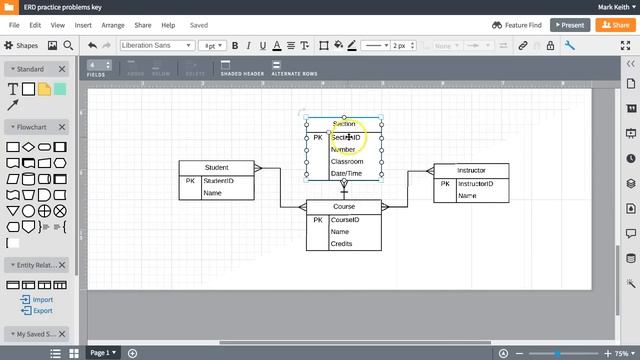
Task: Close the Flowchart shapes library
Action: point(62,127)
